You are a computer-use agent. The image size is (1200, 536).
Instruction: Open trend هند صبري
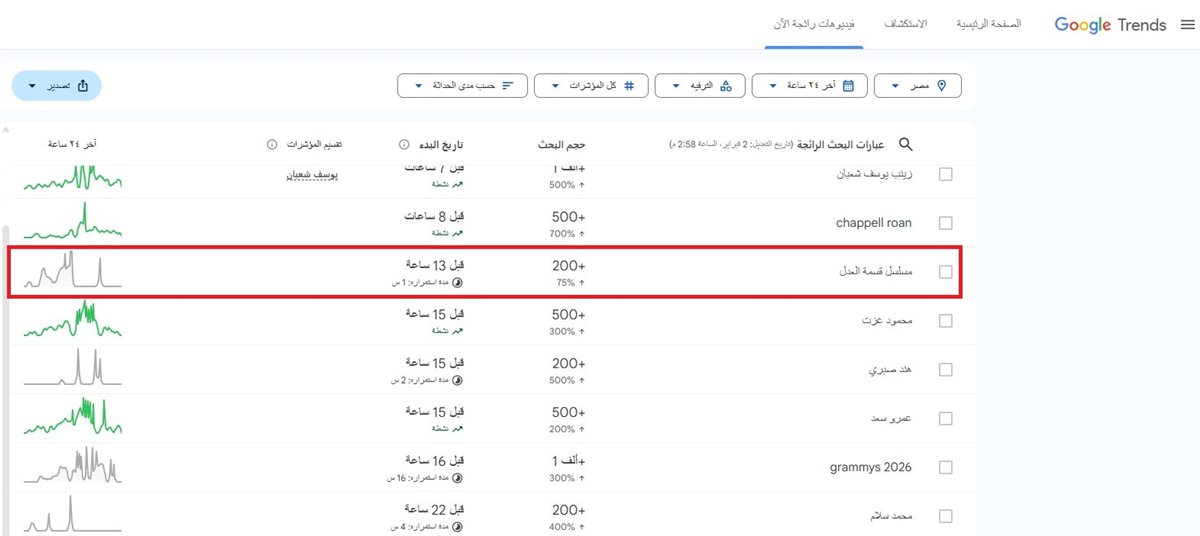coord(890,370)
